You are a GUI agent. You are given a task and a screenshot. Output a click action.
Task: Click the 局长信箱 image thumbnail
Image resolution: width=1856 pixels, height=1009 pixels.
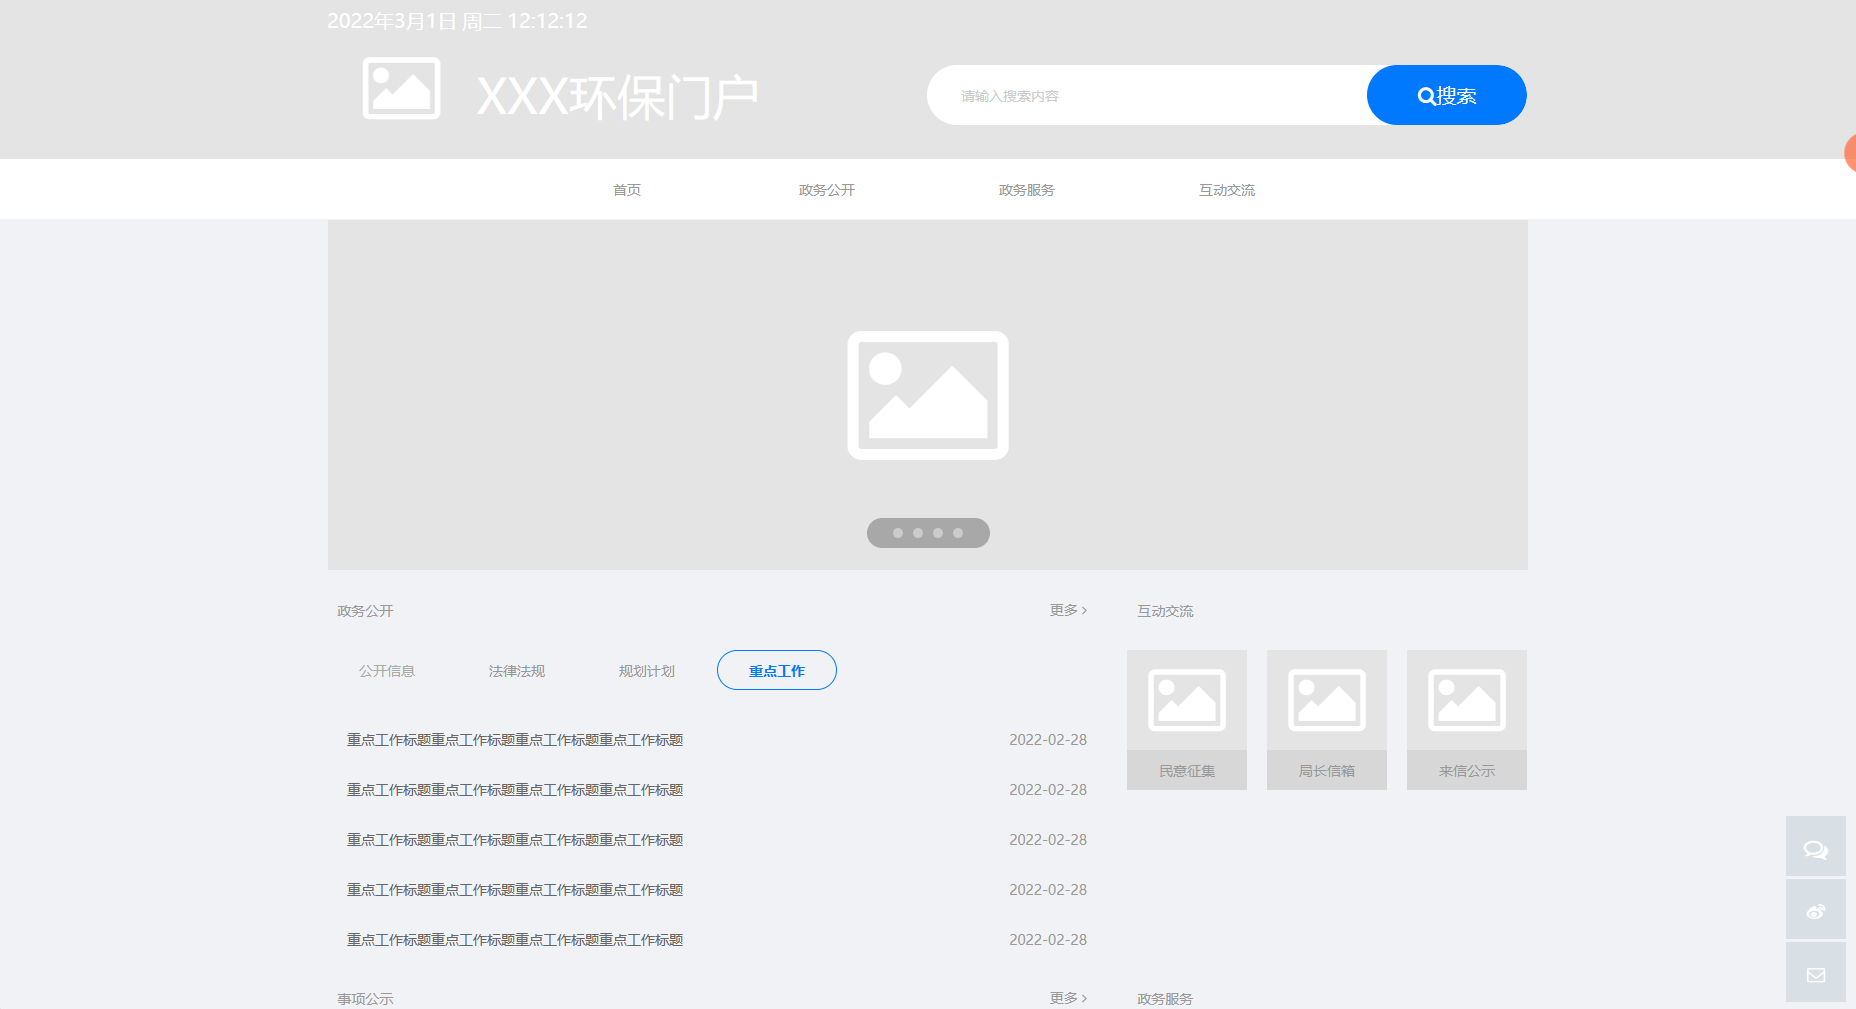[x=1327, y=700]
